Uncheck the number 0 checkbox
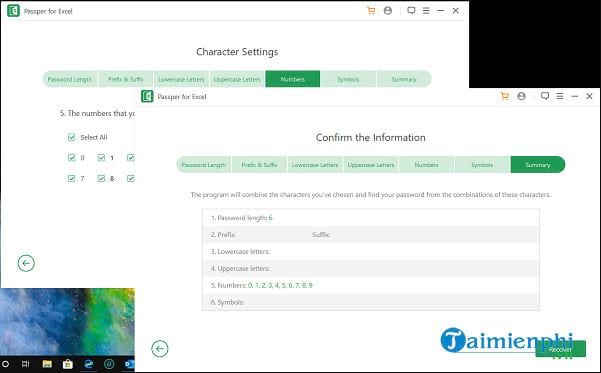The height and width of the screenshot is (373, 601). pyautogui.click(x=71, y=158)
